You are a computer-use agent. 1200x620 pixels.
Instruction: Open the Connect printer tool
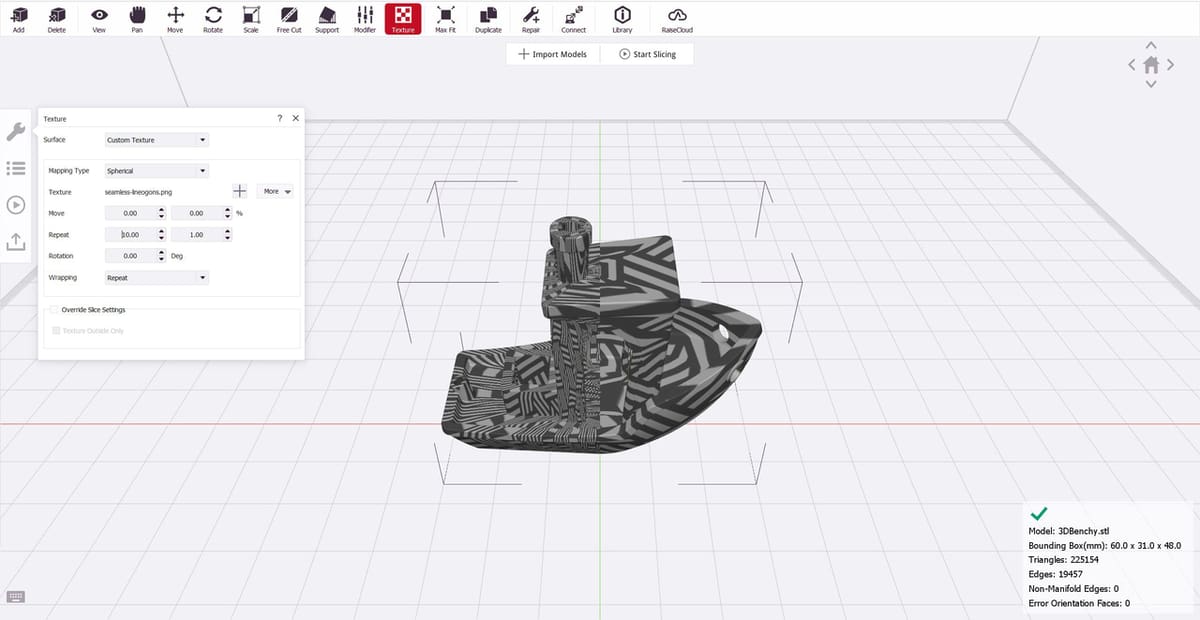(574, 19)
